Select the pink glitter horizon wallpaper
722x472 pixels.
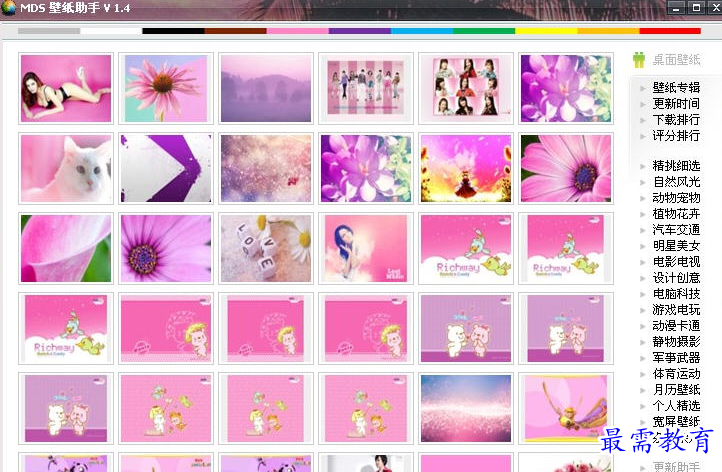[466, 408]
